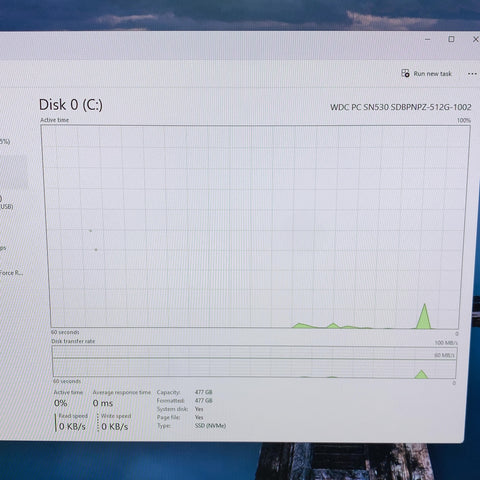Click the Disk 0 (C:) heading
480x480 pixels.
(71, 105)
